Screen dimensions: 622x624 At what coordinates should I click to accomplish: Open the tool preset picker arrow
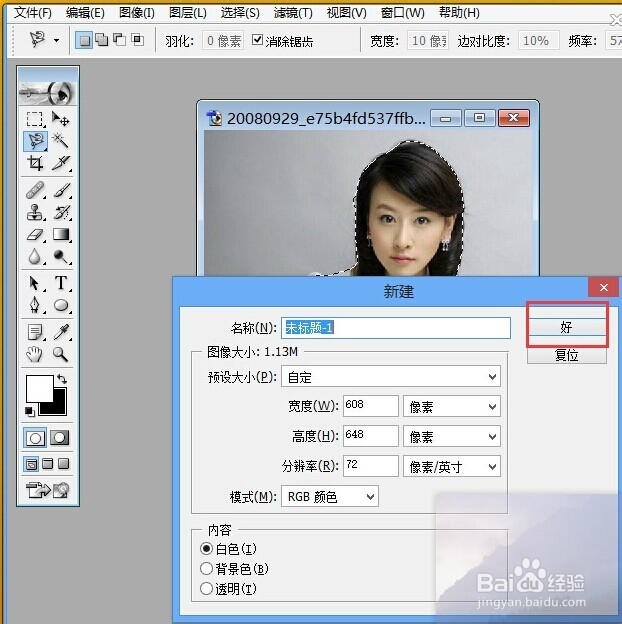coord(57,40)
